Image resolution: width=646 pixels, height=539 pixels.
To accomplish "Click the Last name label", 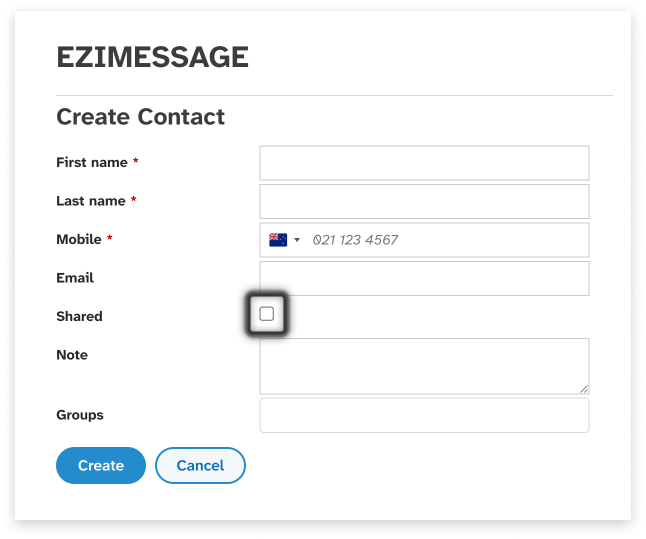I will 91,201.
